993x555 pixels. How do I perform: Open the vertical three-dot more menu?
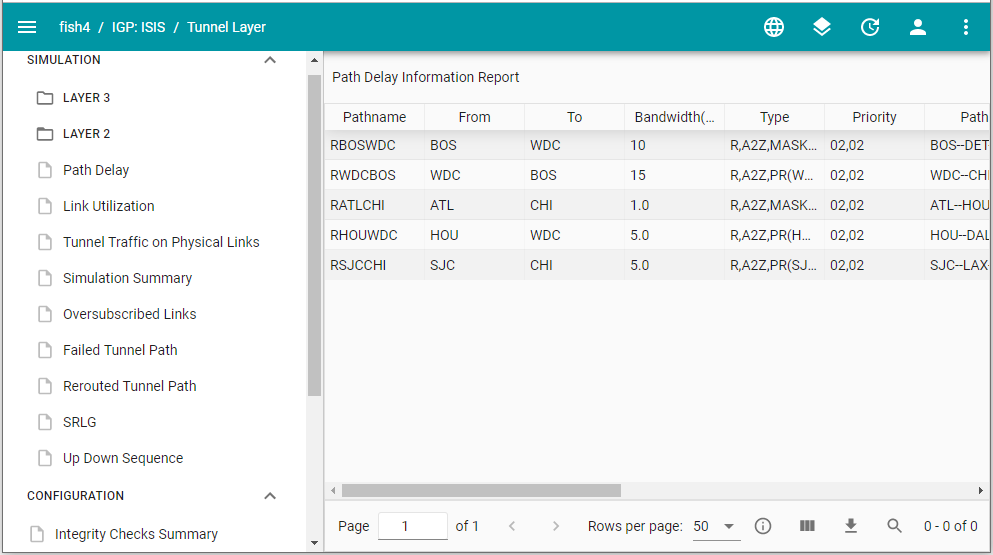966,27
